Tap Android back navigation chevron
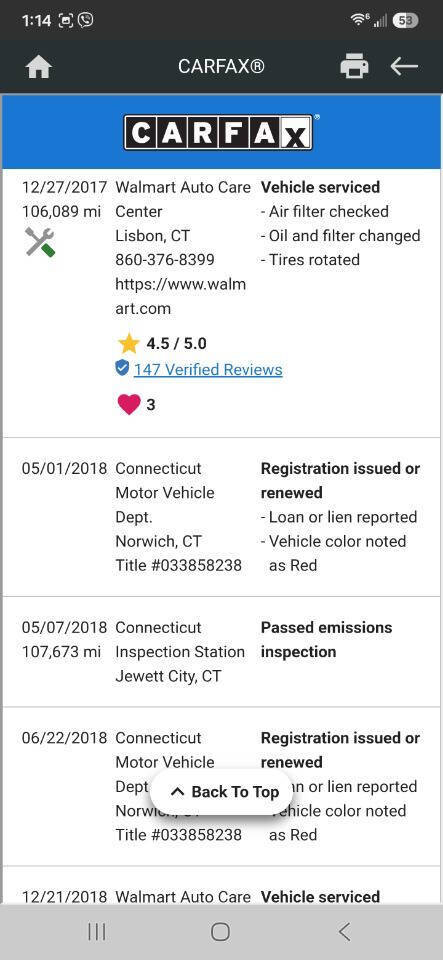The image size is (443, 960). [344, 932]
